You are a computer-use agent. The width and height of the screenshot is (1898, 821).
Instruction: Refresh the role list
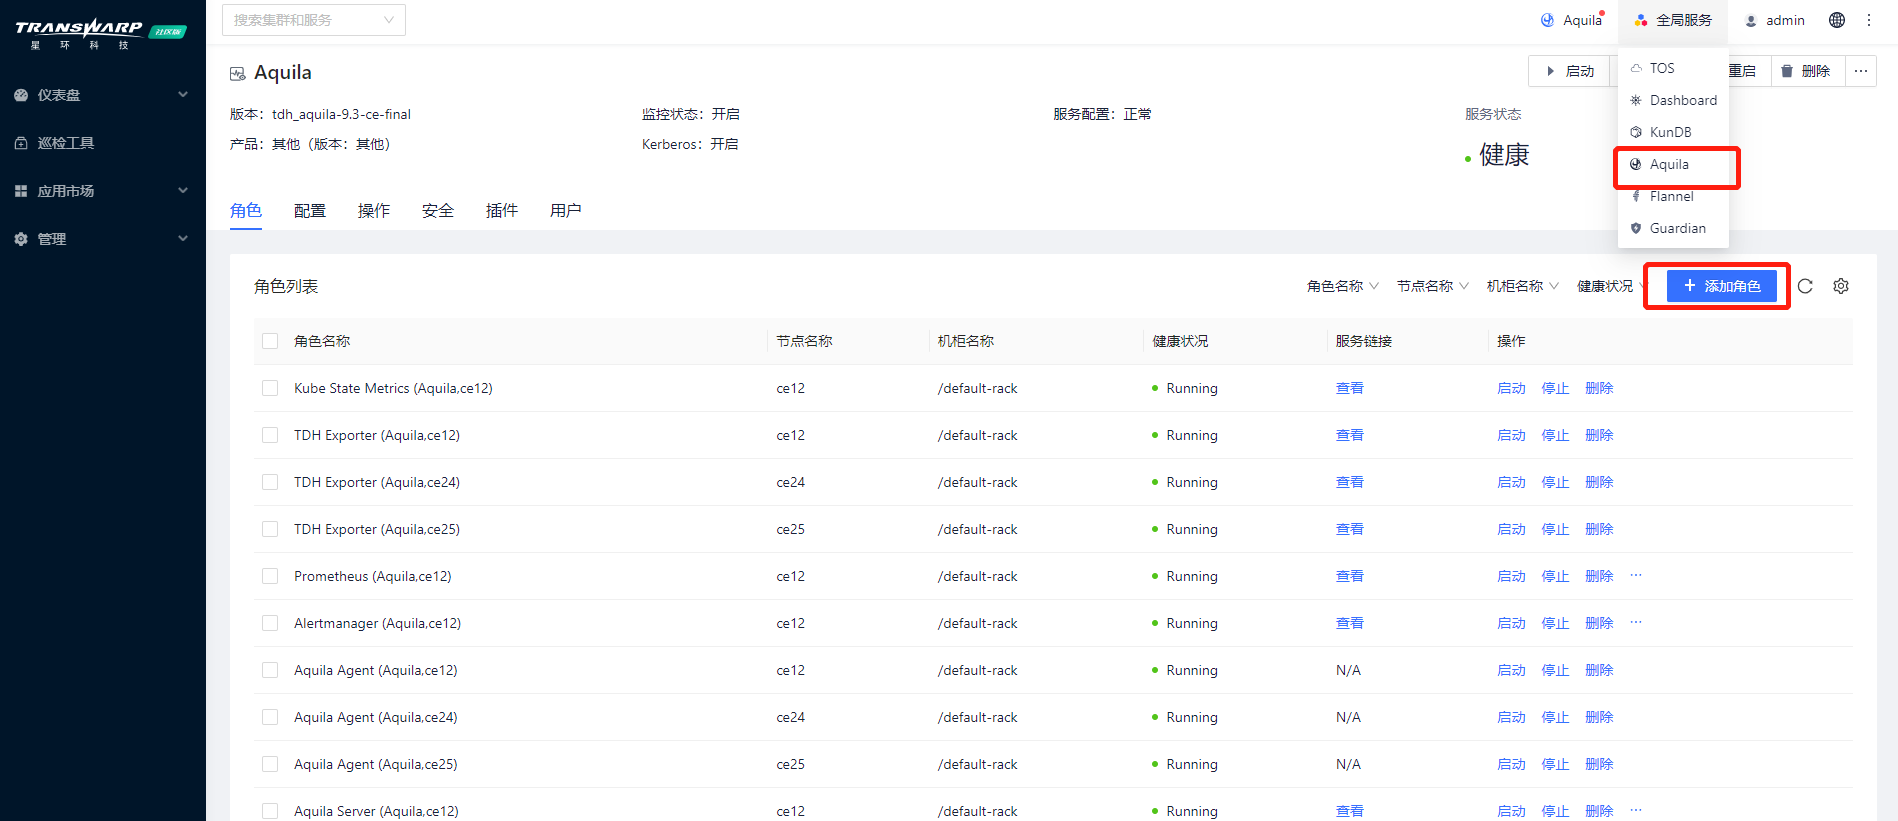(x=1805, y=286)
